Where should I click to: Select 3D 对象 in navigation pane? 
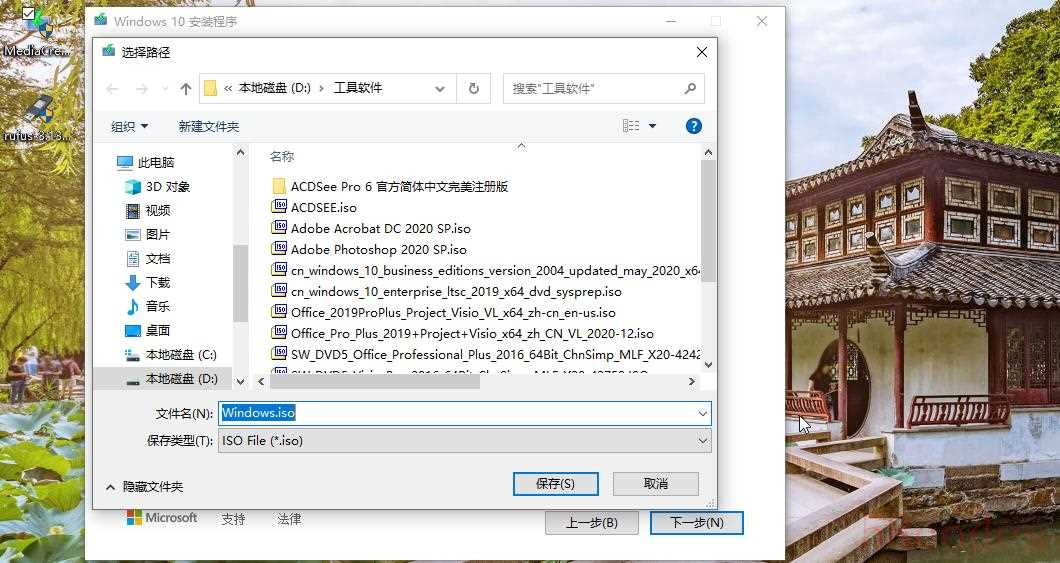167,186
